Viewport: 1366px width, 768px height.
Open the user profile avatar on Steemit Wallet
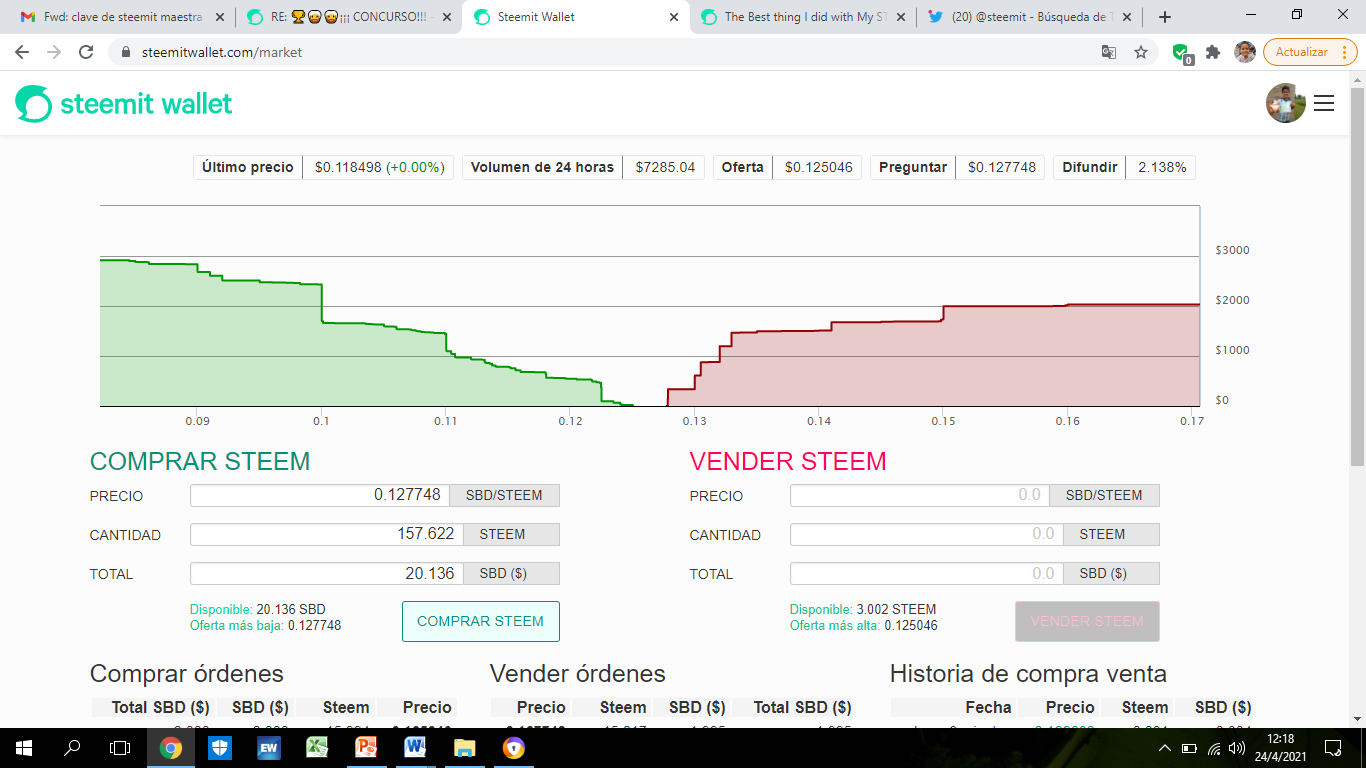[x=1286, y=103]
